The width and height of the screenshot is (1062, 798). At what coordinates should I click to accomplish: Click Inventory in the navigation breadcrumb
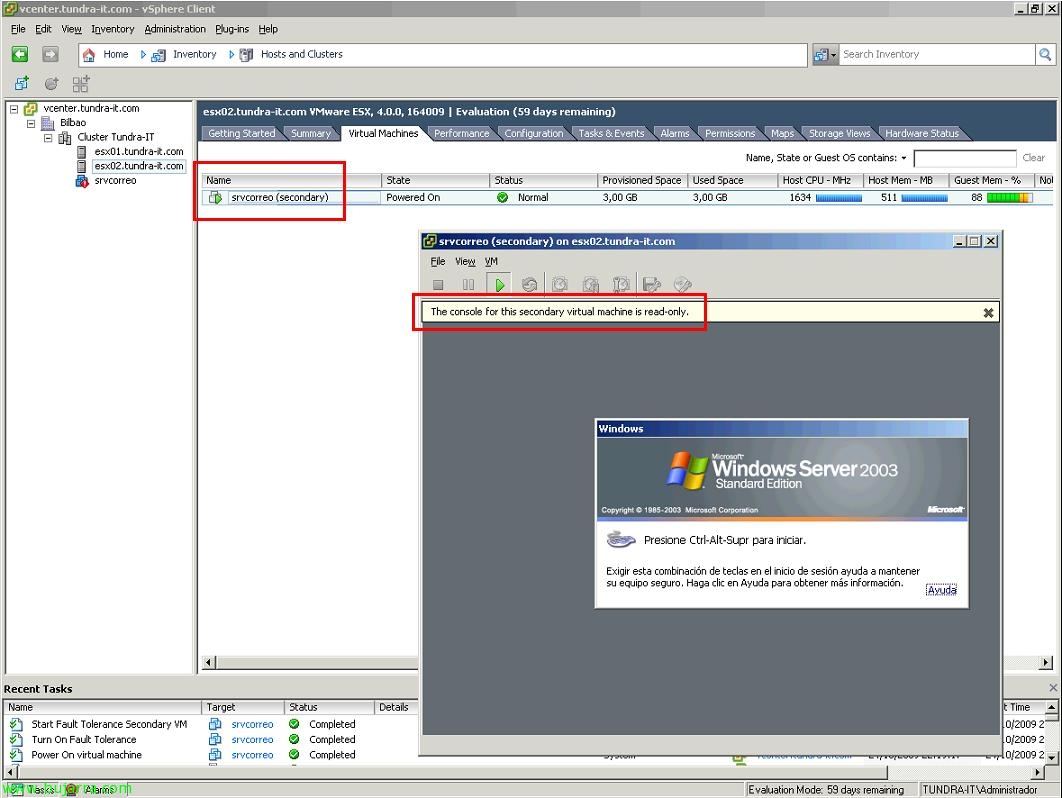[194, 54]
